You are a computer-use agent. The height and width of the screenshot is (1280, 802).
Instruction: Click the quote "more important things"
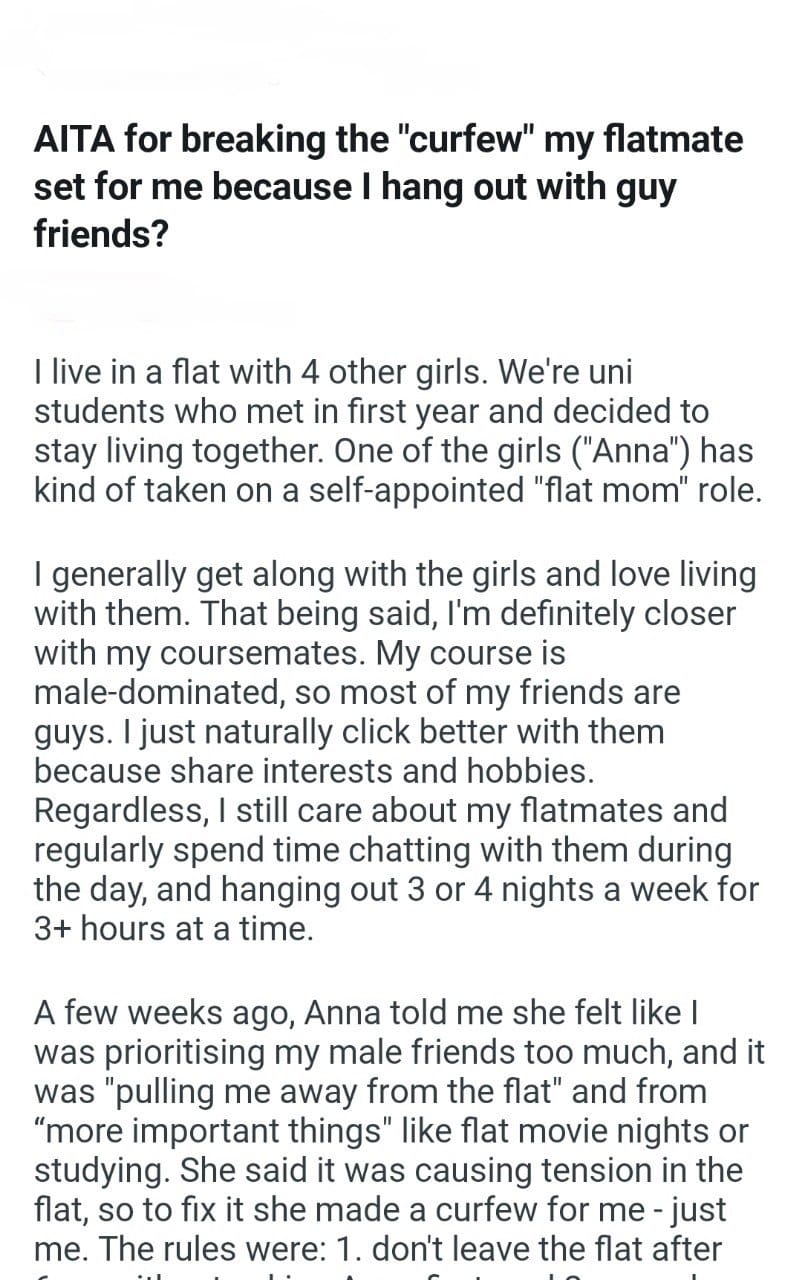click(226, 1130)
